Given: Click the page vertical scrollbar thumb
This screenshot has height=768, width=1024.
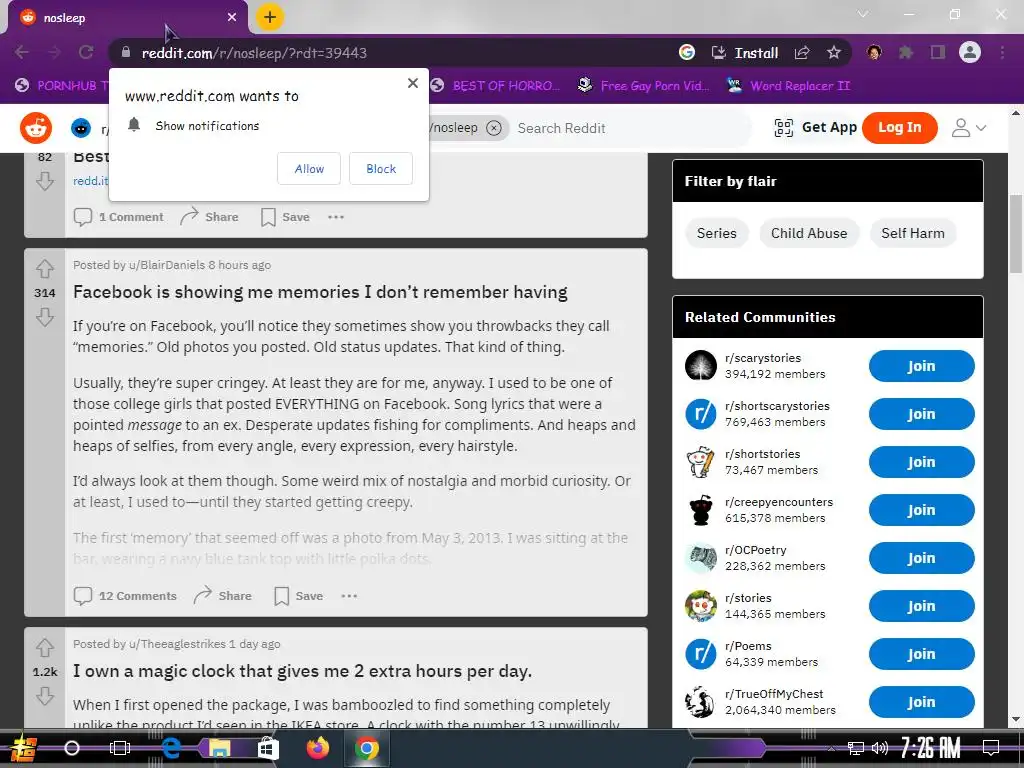Looking at the screenshot, I should (x=1016, y=234).
